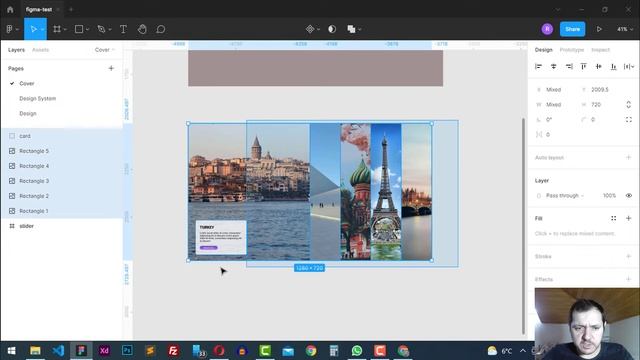Open fill style library icon
640x360 pixels.
coord(613,218)
